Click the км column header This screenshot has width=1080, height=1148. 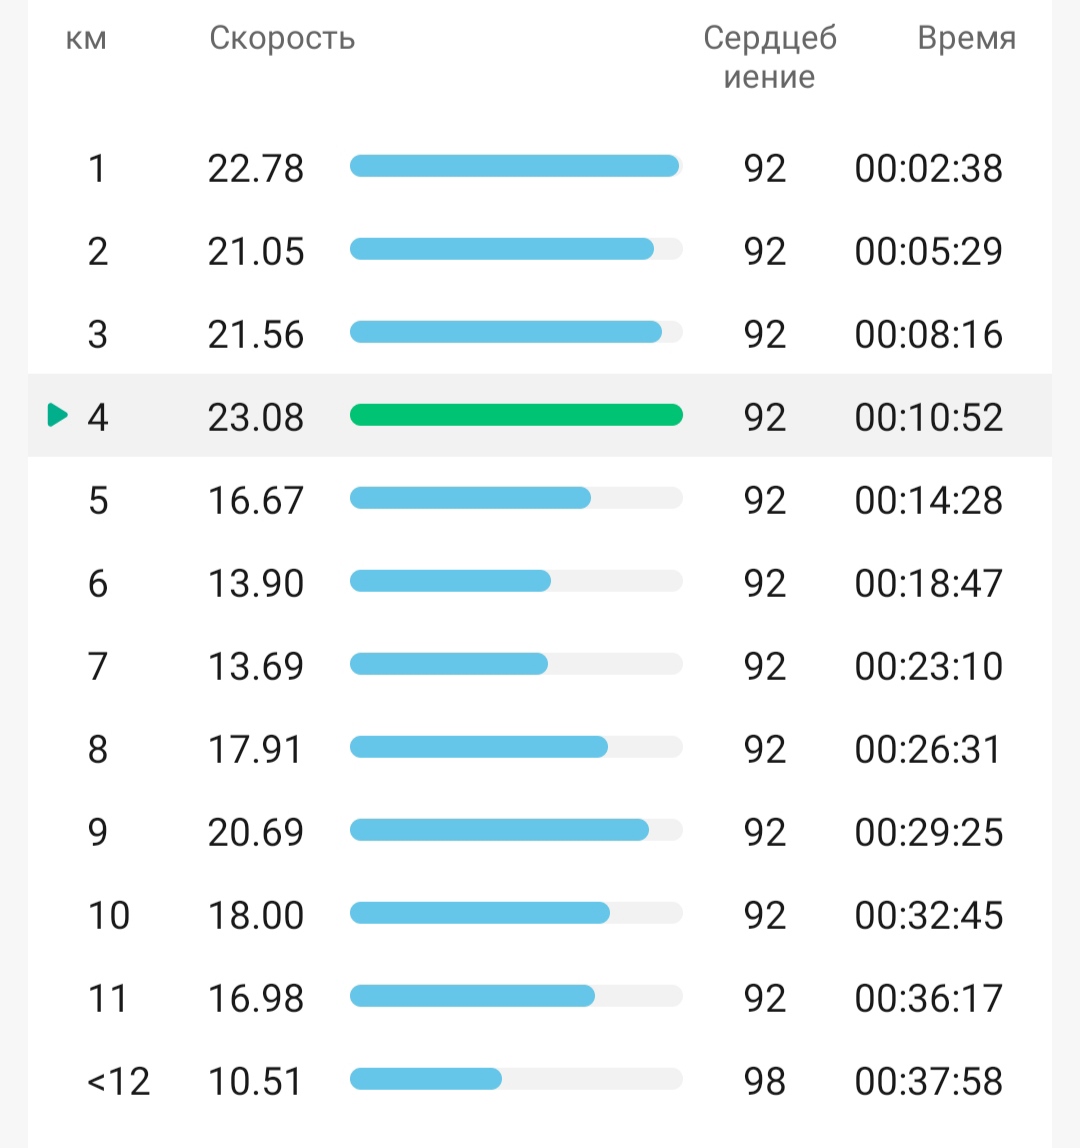[86, 39]
